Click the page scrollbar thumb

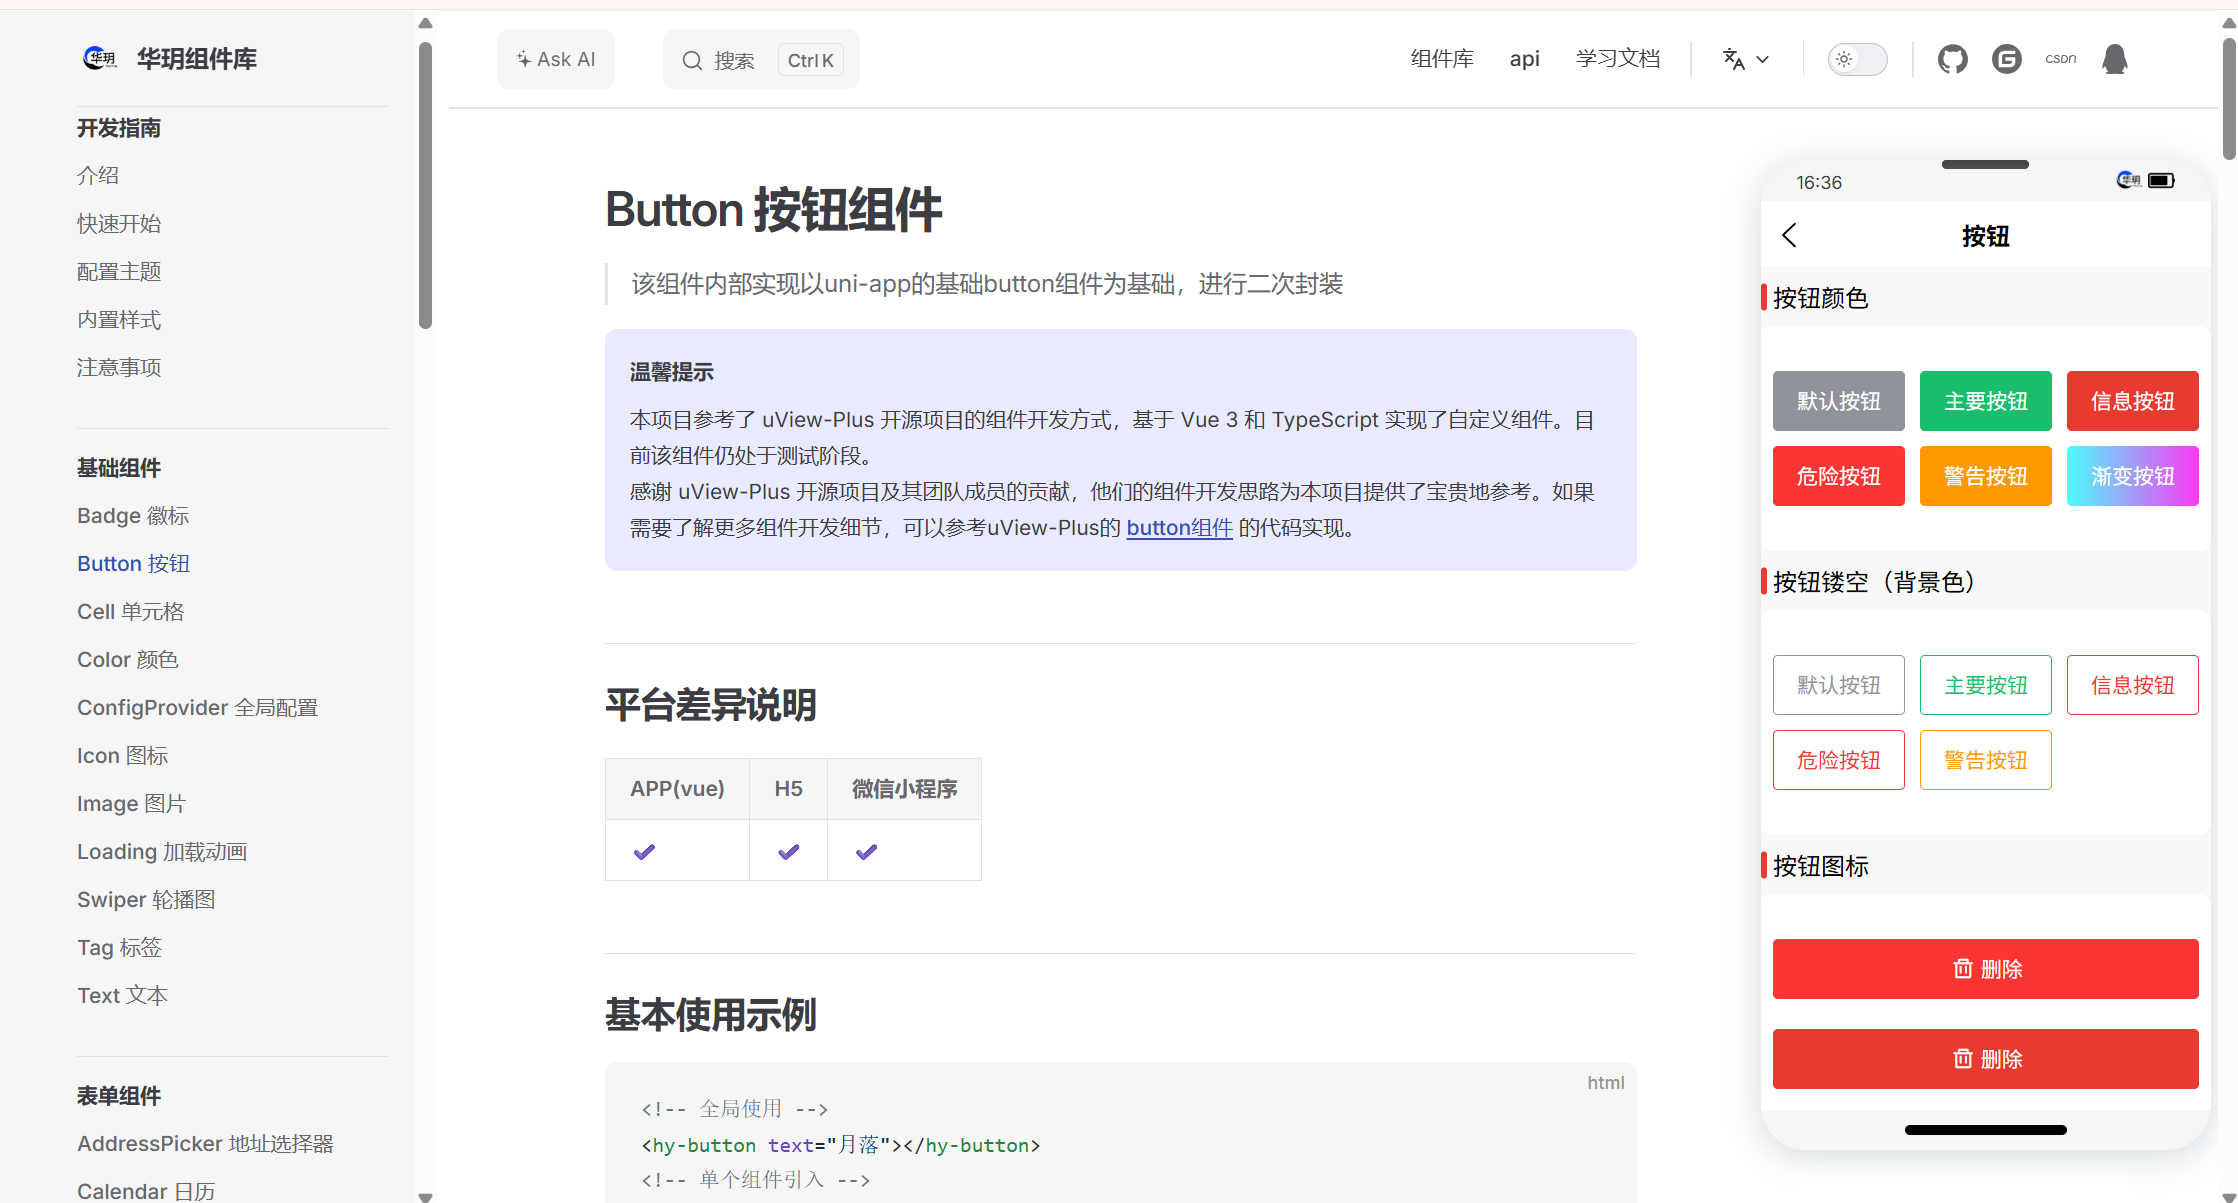pos(2229,98)
